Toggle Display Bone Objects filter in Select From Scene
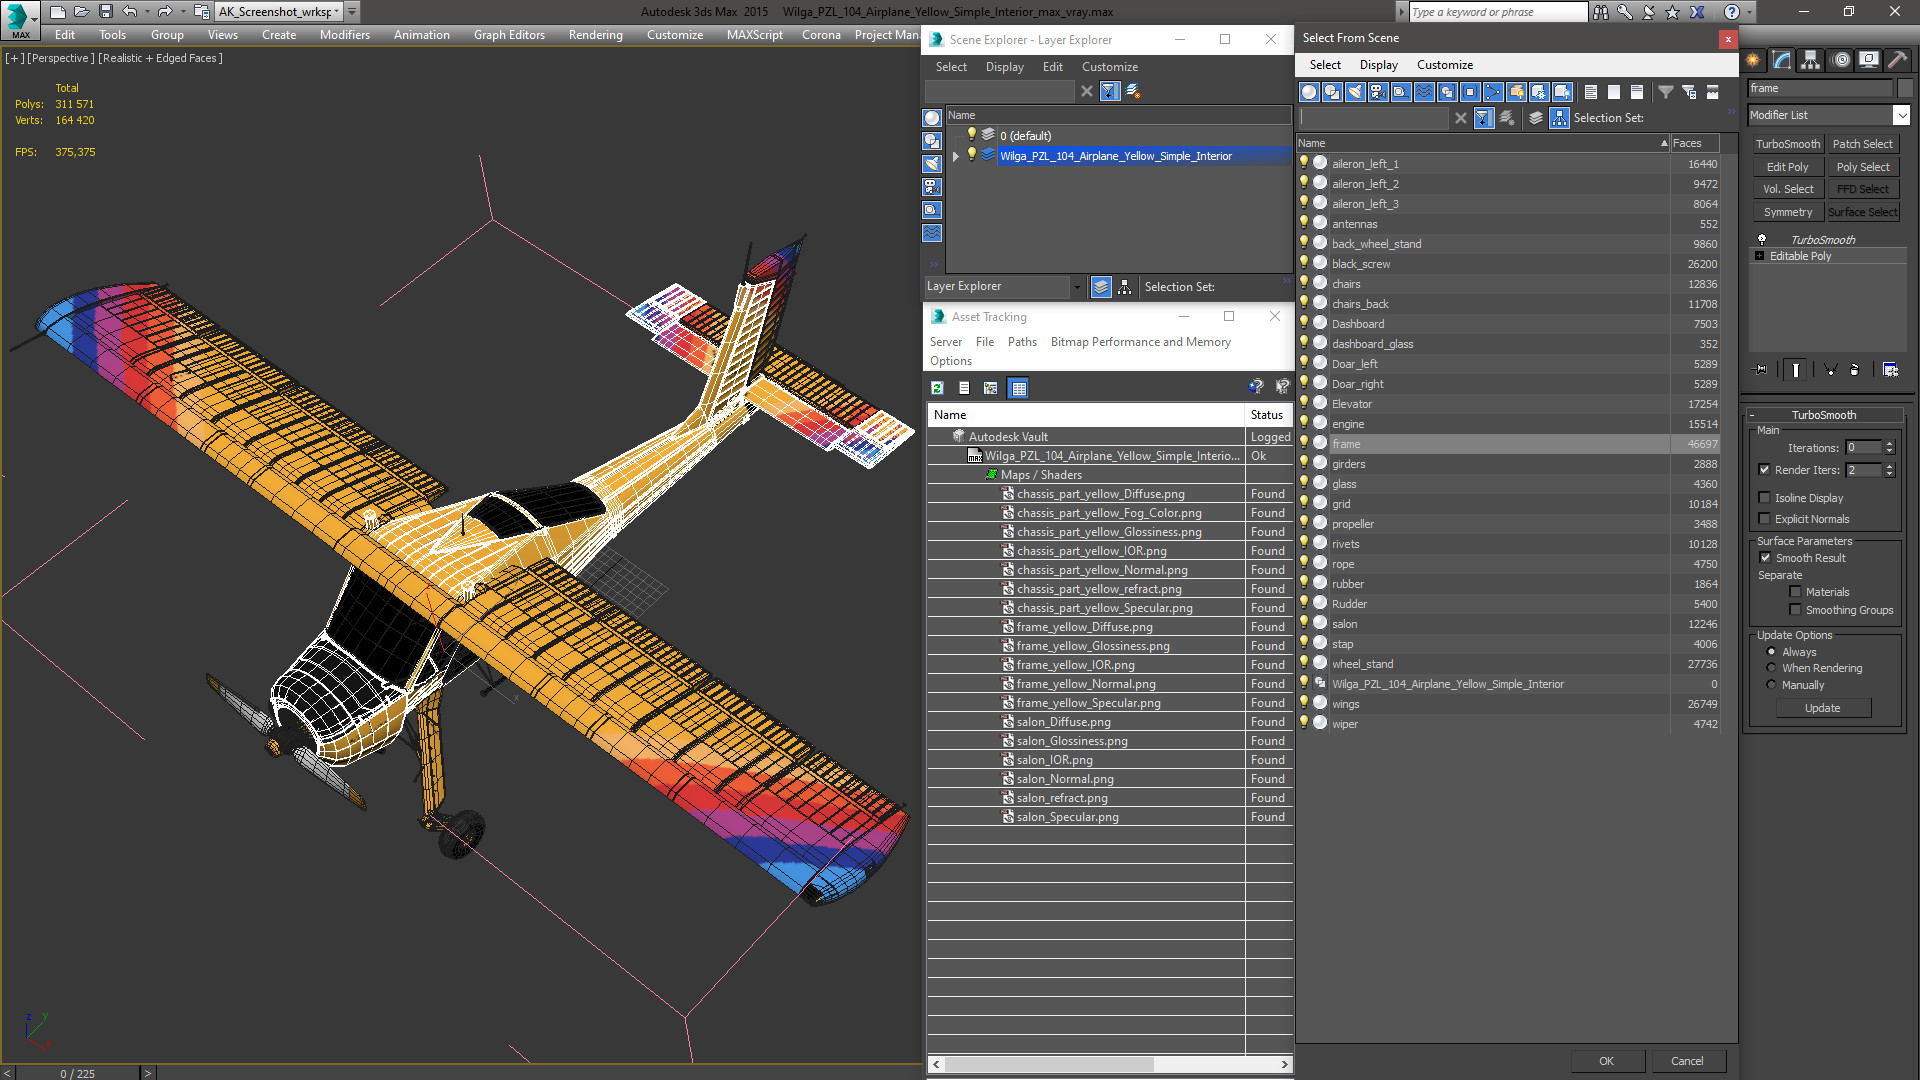This screenshot has width=1920, height=1080. click(1493, 92)
